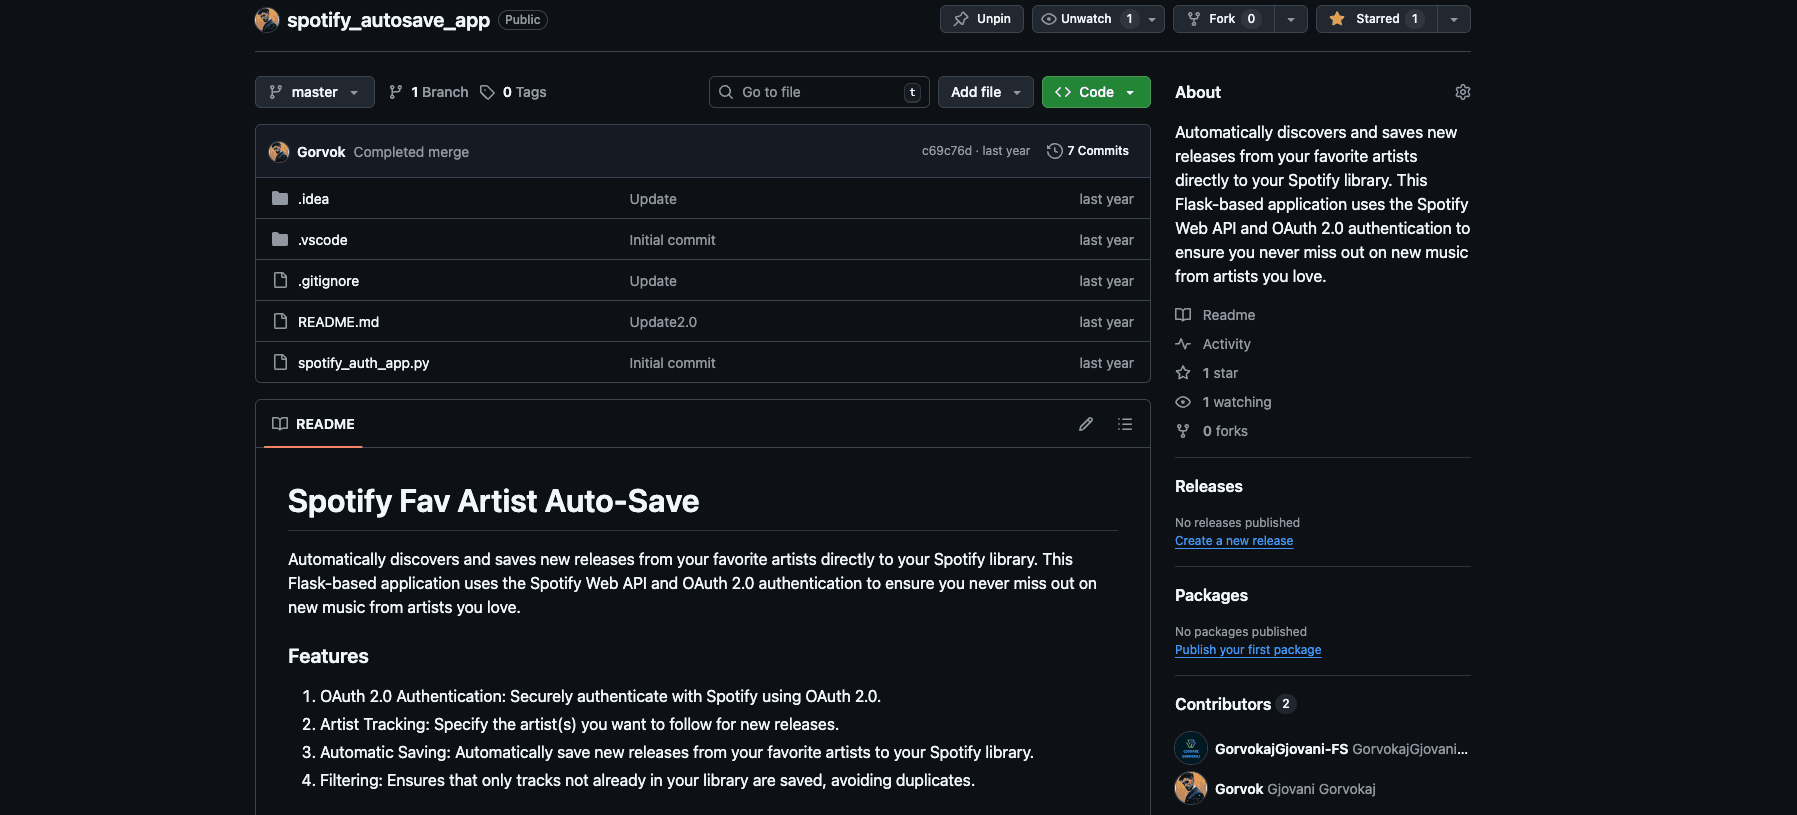
Task: Toggle the Starred button
Action: [1376, 19]
